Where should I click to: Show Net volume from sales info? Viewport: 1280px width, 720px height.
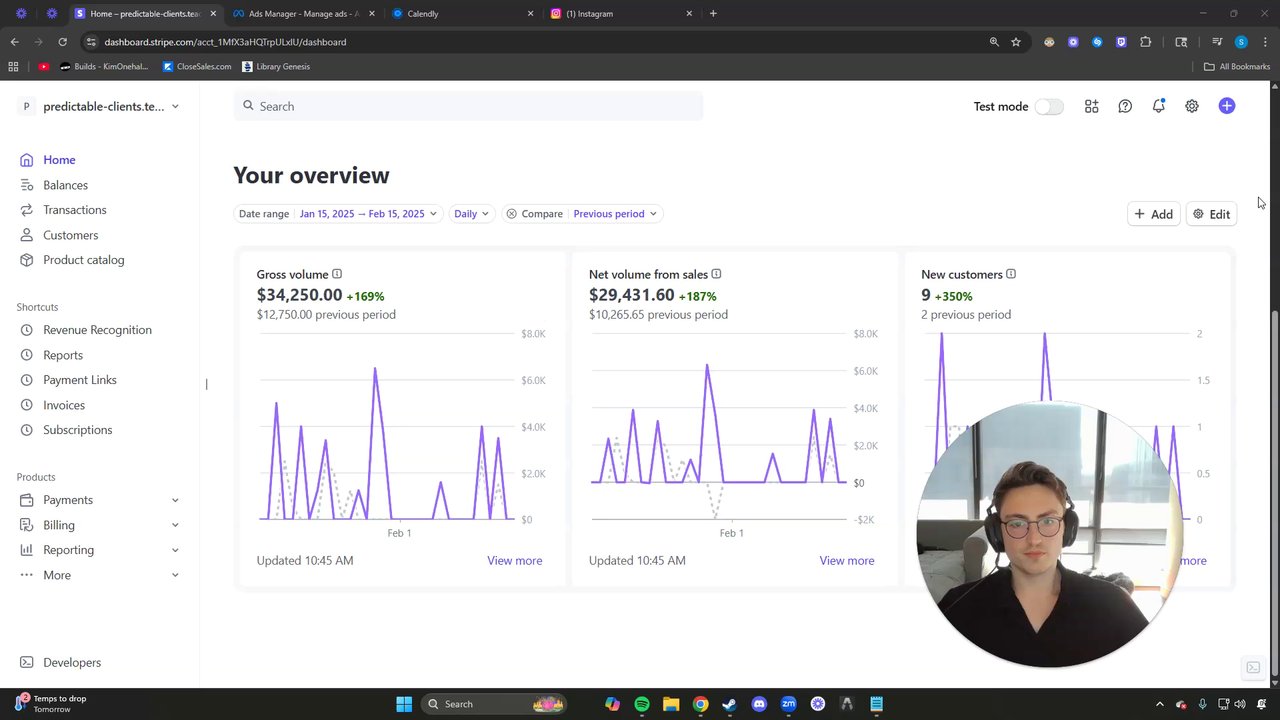point(716,274)
